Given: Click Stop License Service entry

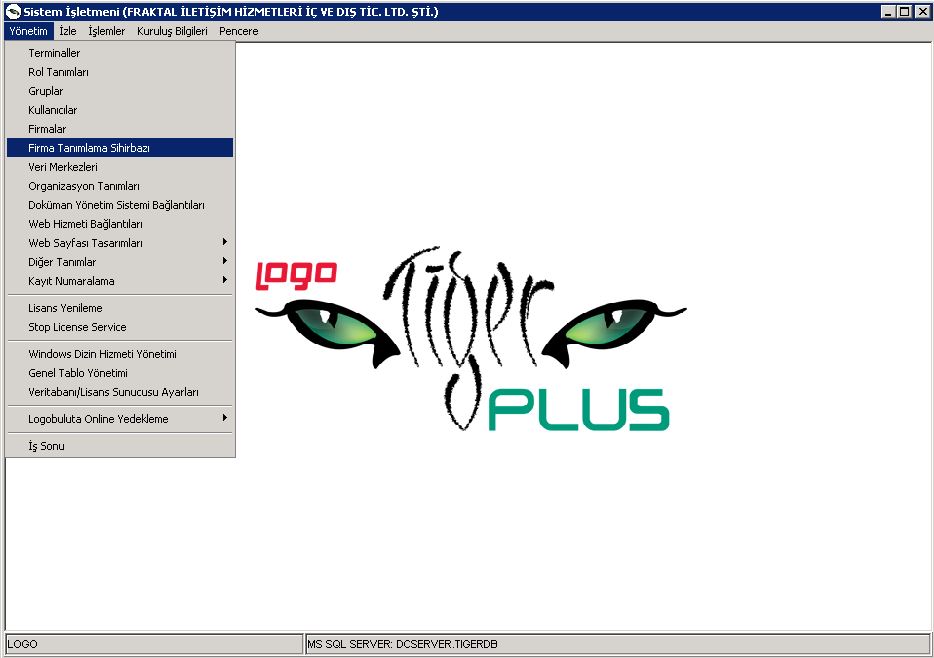Looking at the screenshot, I should pos(120,328).
